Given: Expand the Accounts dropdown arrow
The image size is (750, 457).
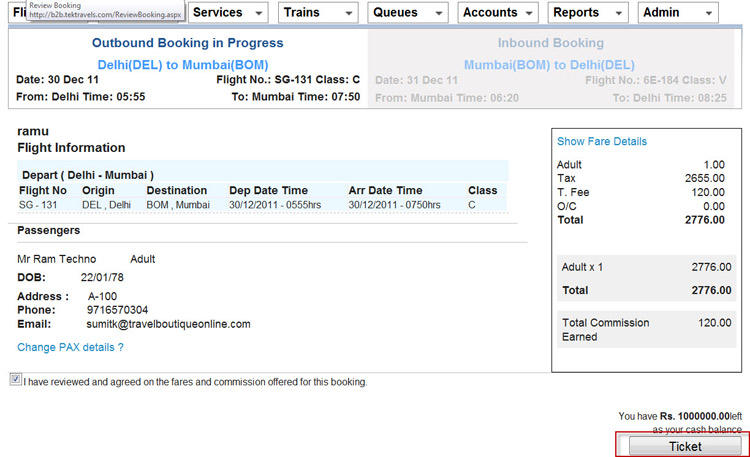Looking at the screenshot, I should (x=528, y=14).
